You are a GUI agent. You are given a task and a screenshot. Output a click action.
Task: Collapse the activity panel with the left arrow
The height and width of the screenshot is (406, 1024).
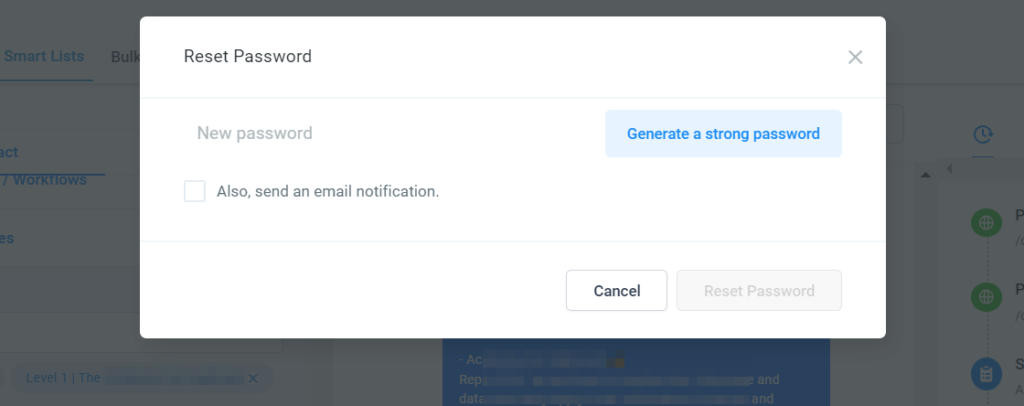[x=948, y=170]
